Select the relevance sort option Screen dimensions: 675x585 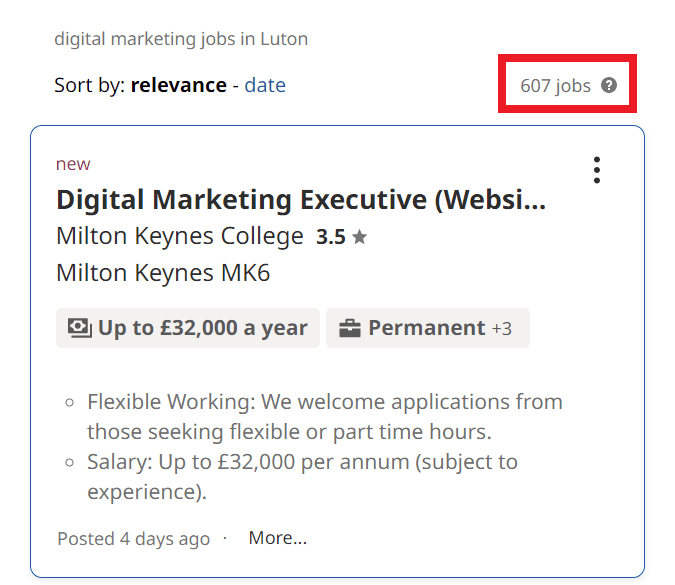179,85
